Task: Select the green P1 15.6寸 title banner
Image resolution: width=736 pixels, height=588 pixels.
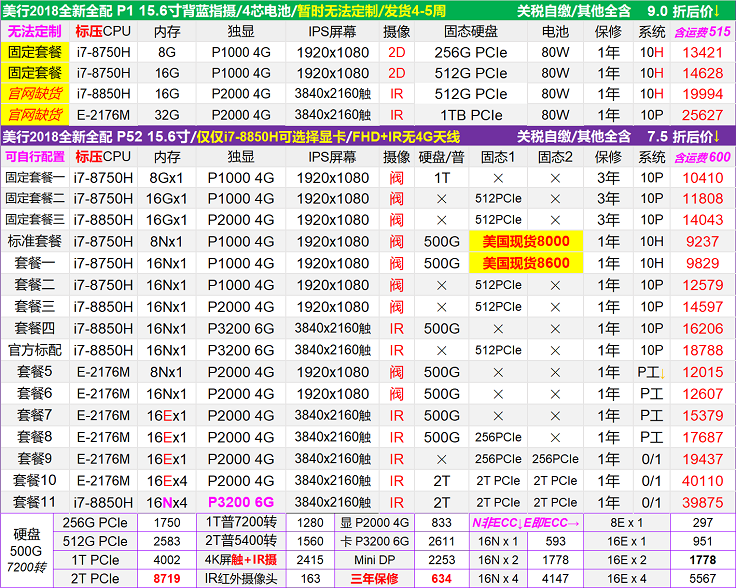Action: (368, 10)
